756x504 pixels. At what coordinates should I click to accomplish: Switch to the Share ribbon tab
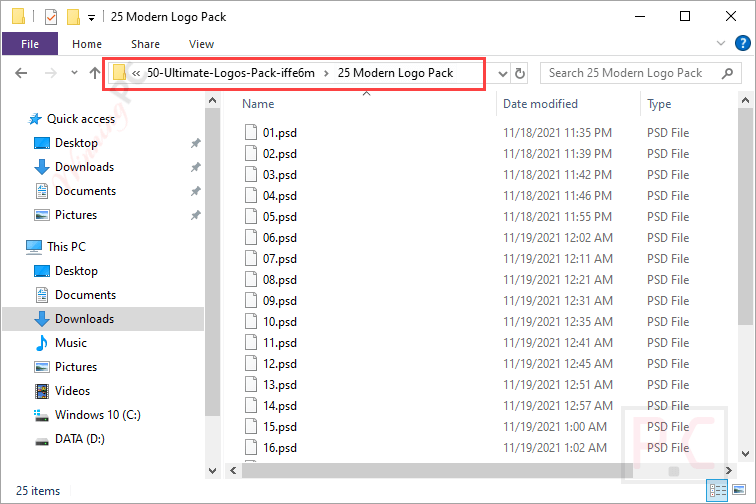[145, 44]
